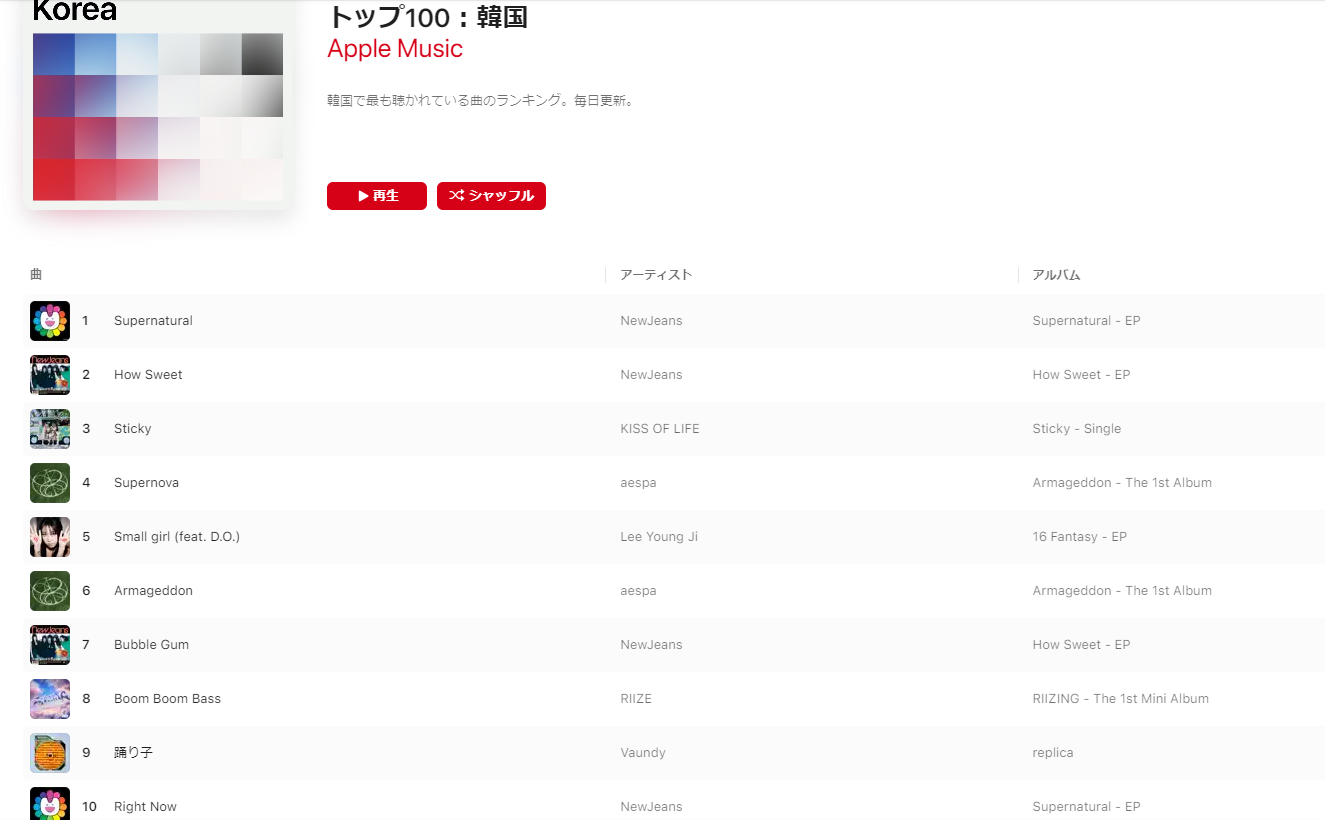Click the 踊り子 track album artwork

point(50,753)
